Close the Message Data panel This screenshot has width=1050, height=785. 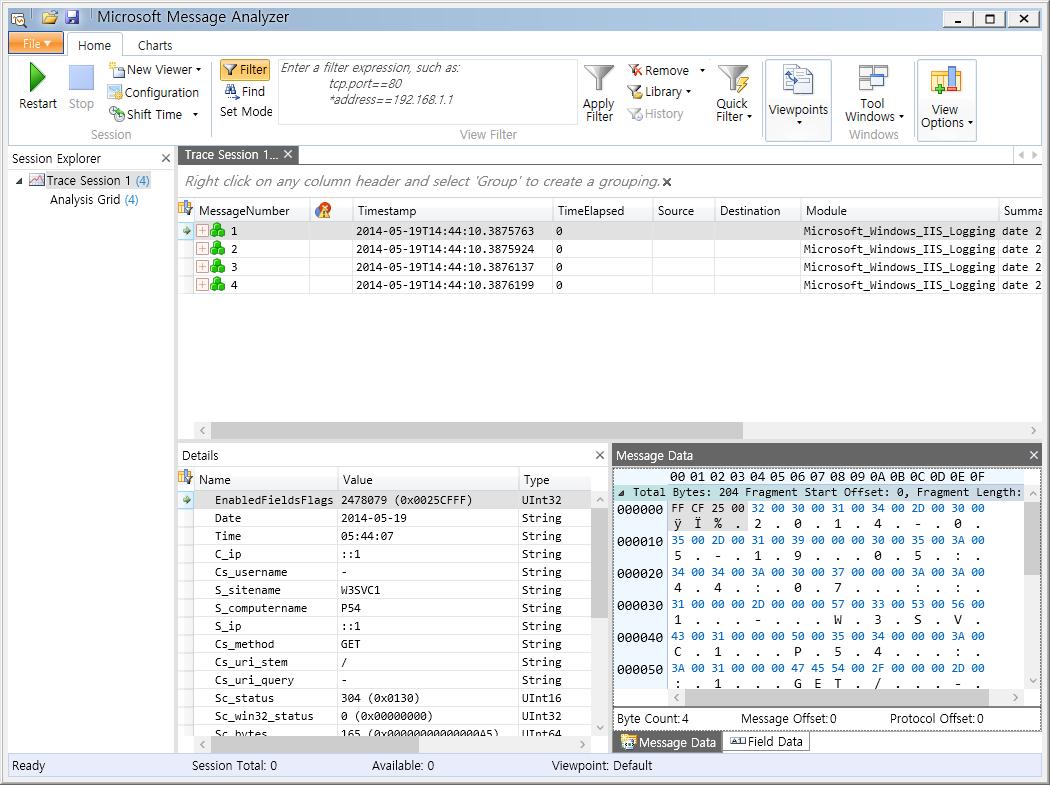pyautogui.click(x=1034, y=455)
